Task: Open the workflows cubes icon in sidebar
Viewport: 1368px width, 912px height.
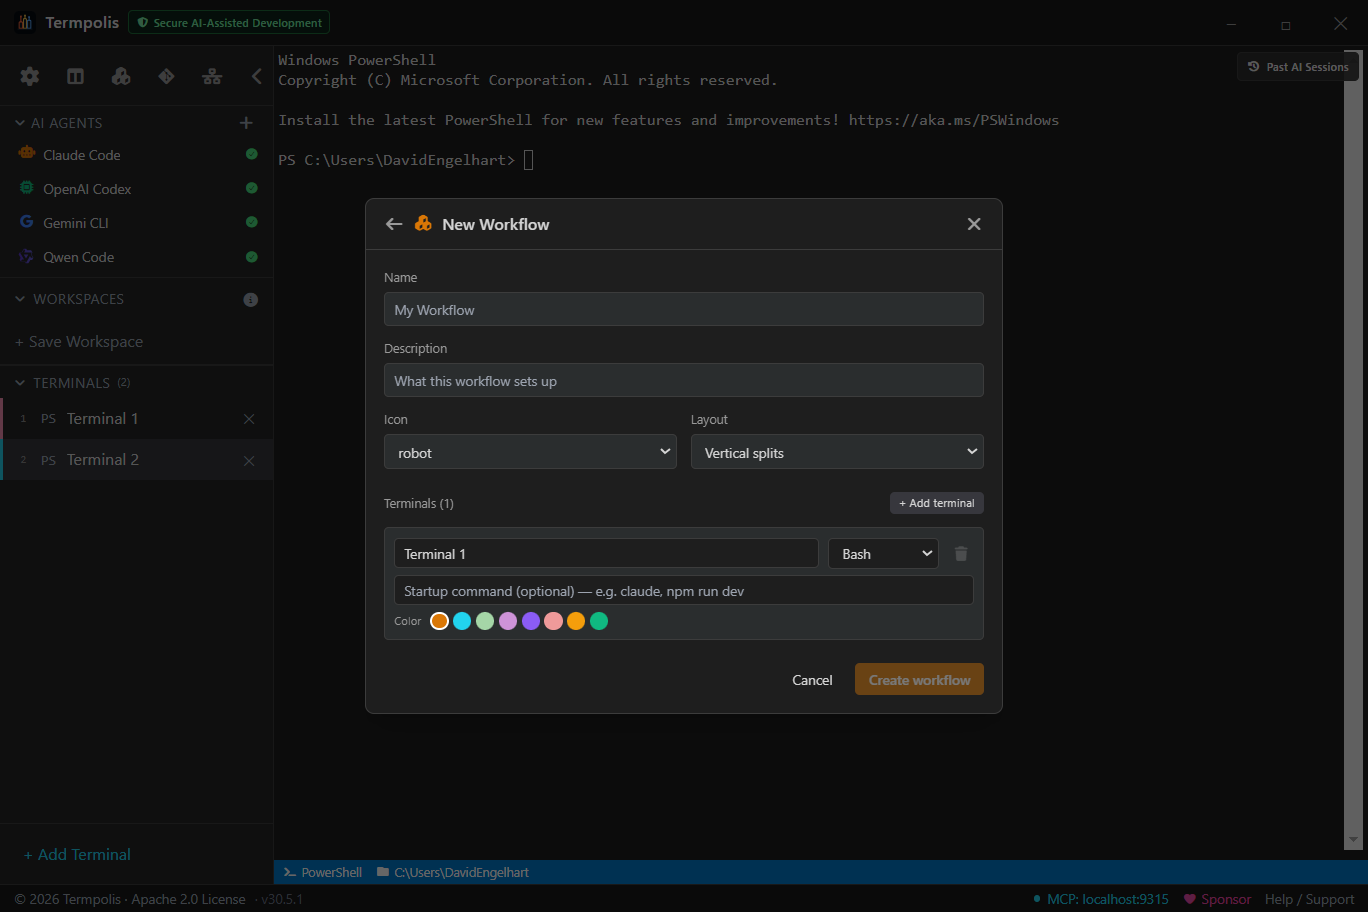Action: click(x=121, y=76)
